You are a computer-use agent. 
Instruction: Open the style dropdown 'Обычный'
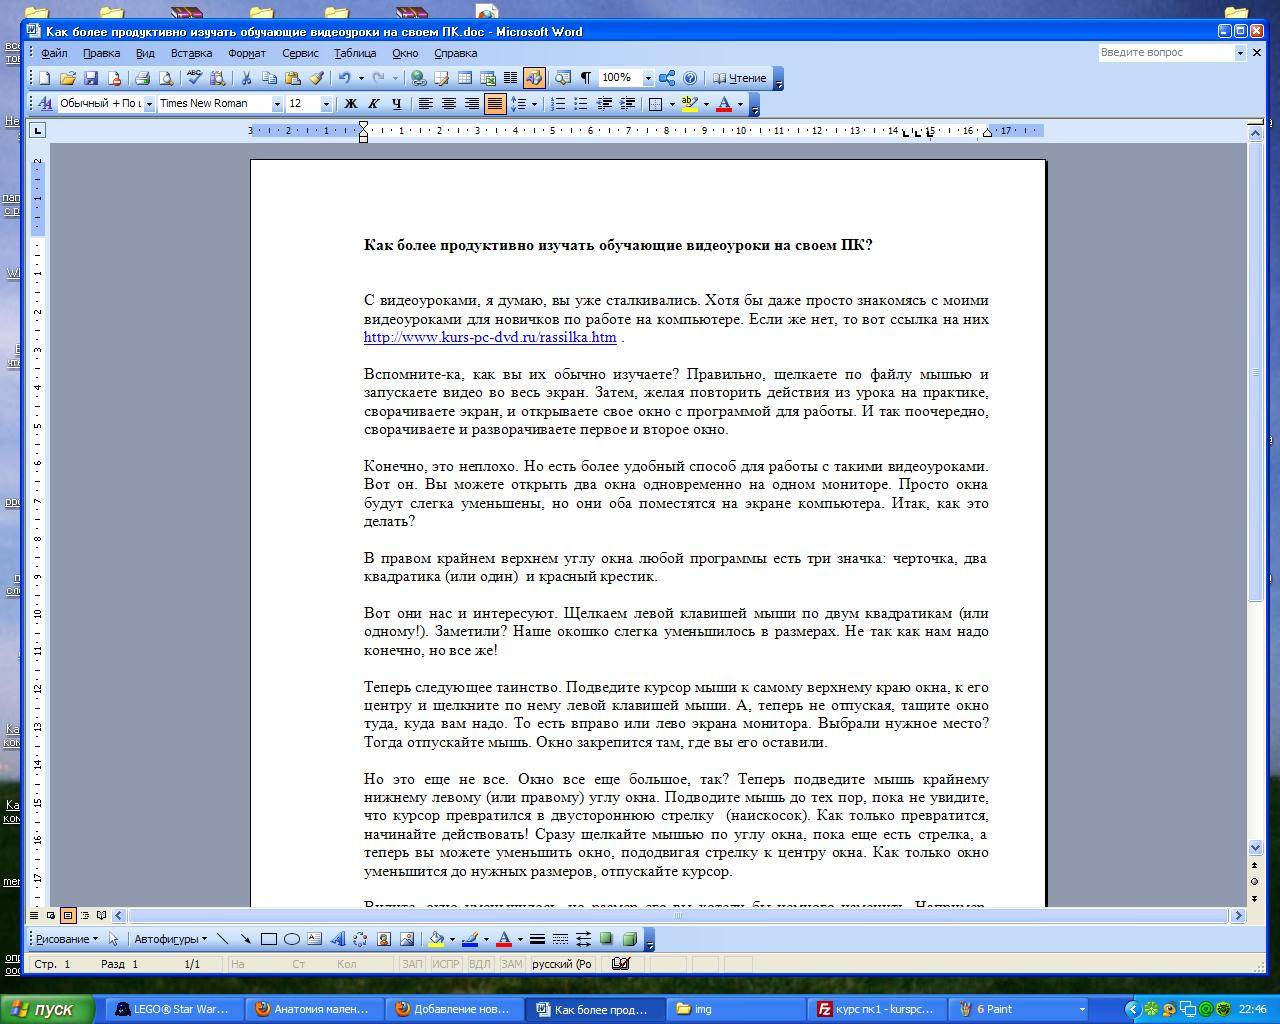click(149, 103)
